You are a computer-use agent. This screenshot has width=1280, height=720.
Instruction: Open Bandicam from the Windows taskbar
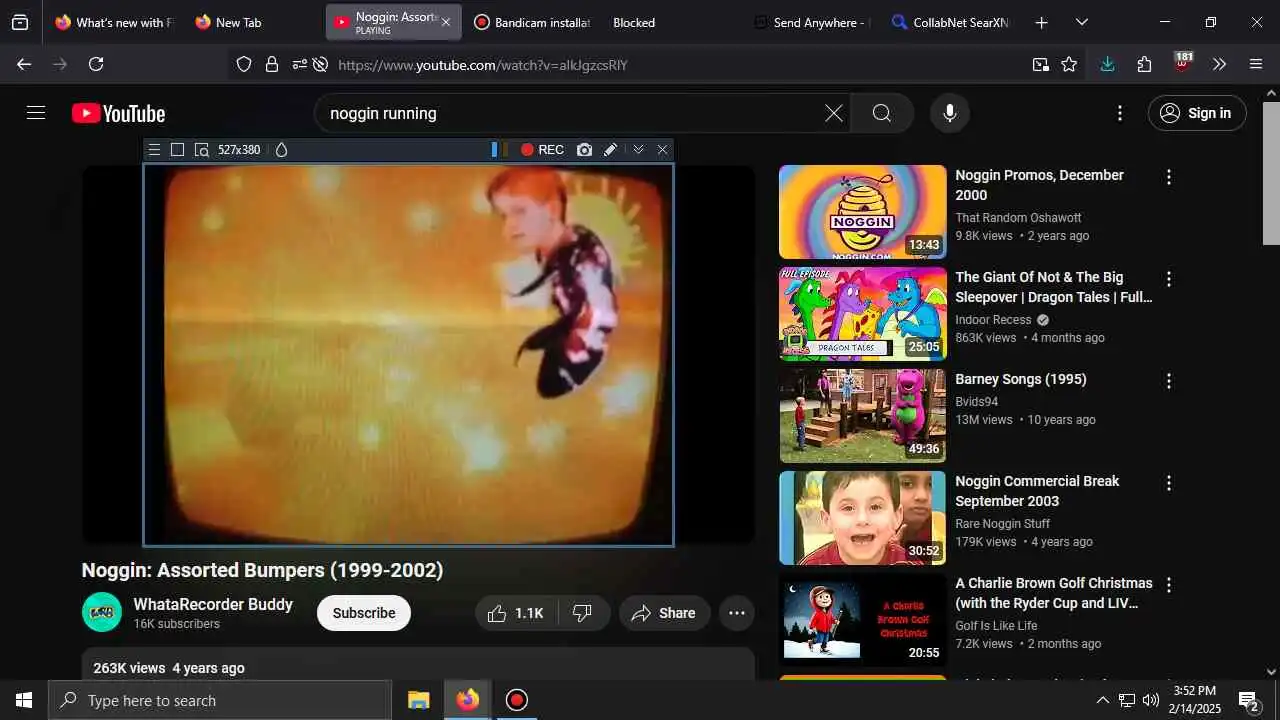[x=516, y=700]
